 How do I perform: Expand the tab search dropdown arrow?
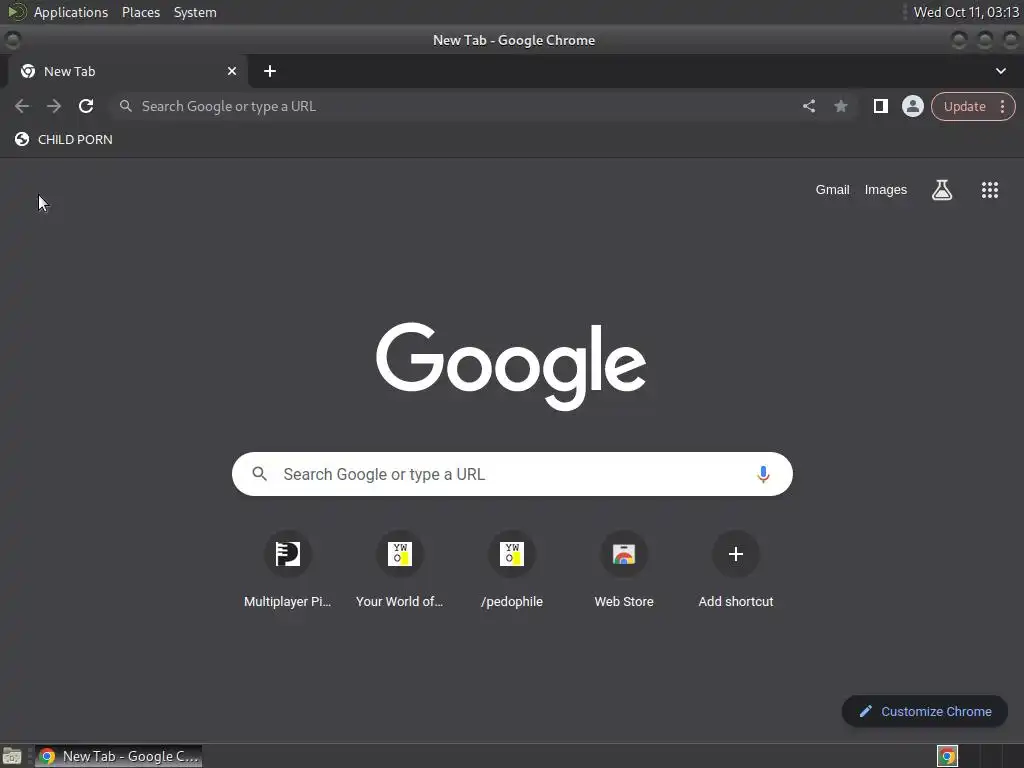pos(1000,71)
